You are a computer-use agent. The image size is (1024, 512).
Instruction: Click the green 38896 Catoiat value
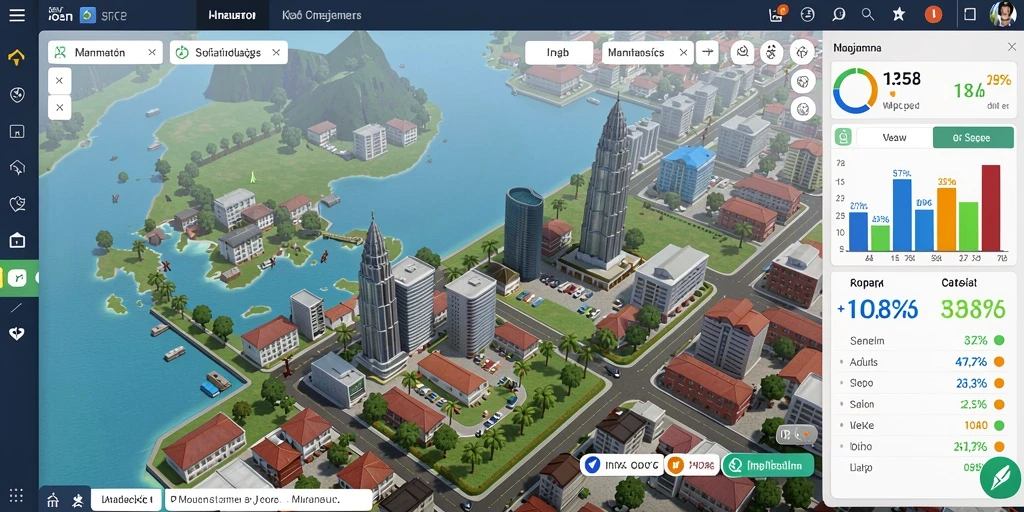[x=972, y=308]
